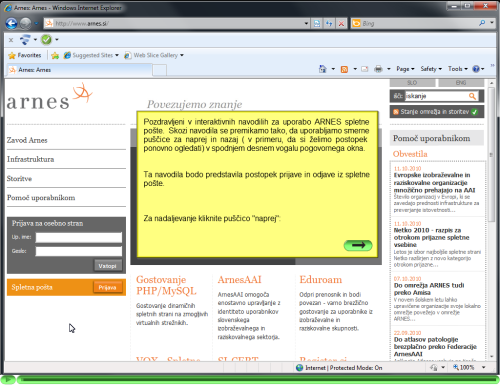Open the Safety dropdown menu

(x=431, y=69)
